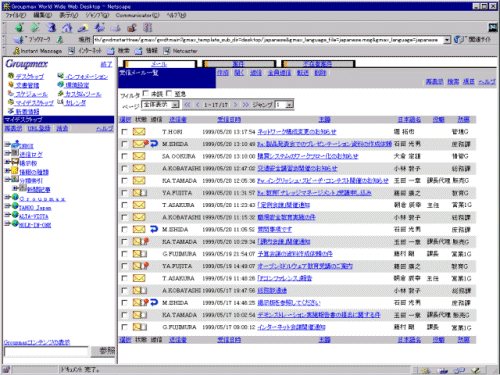Click the envelope icon in SA.OOKURA row

click(x=139, y=156)
